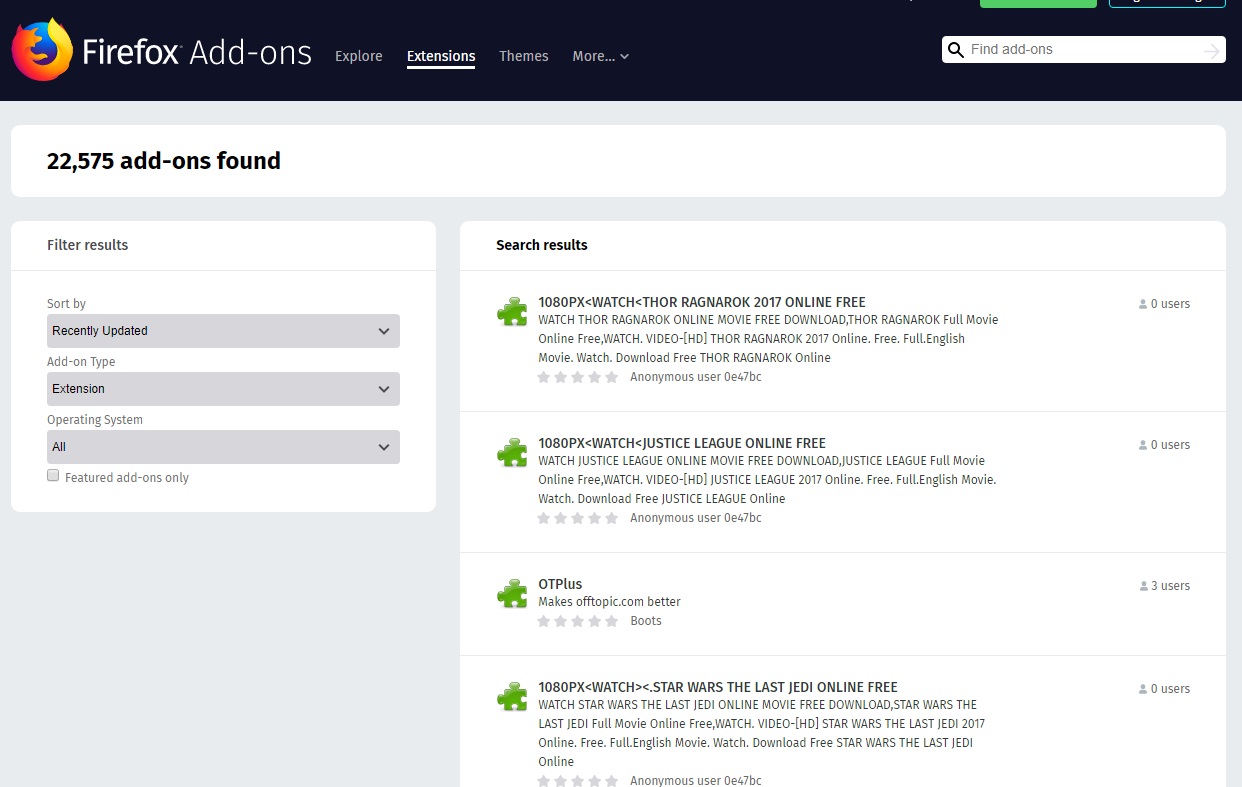Click '0 users' for THOR RAGNAROK add-on
This screenshot has width=1242, height=787.
point(1170,304)
